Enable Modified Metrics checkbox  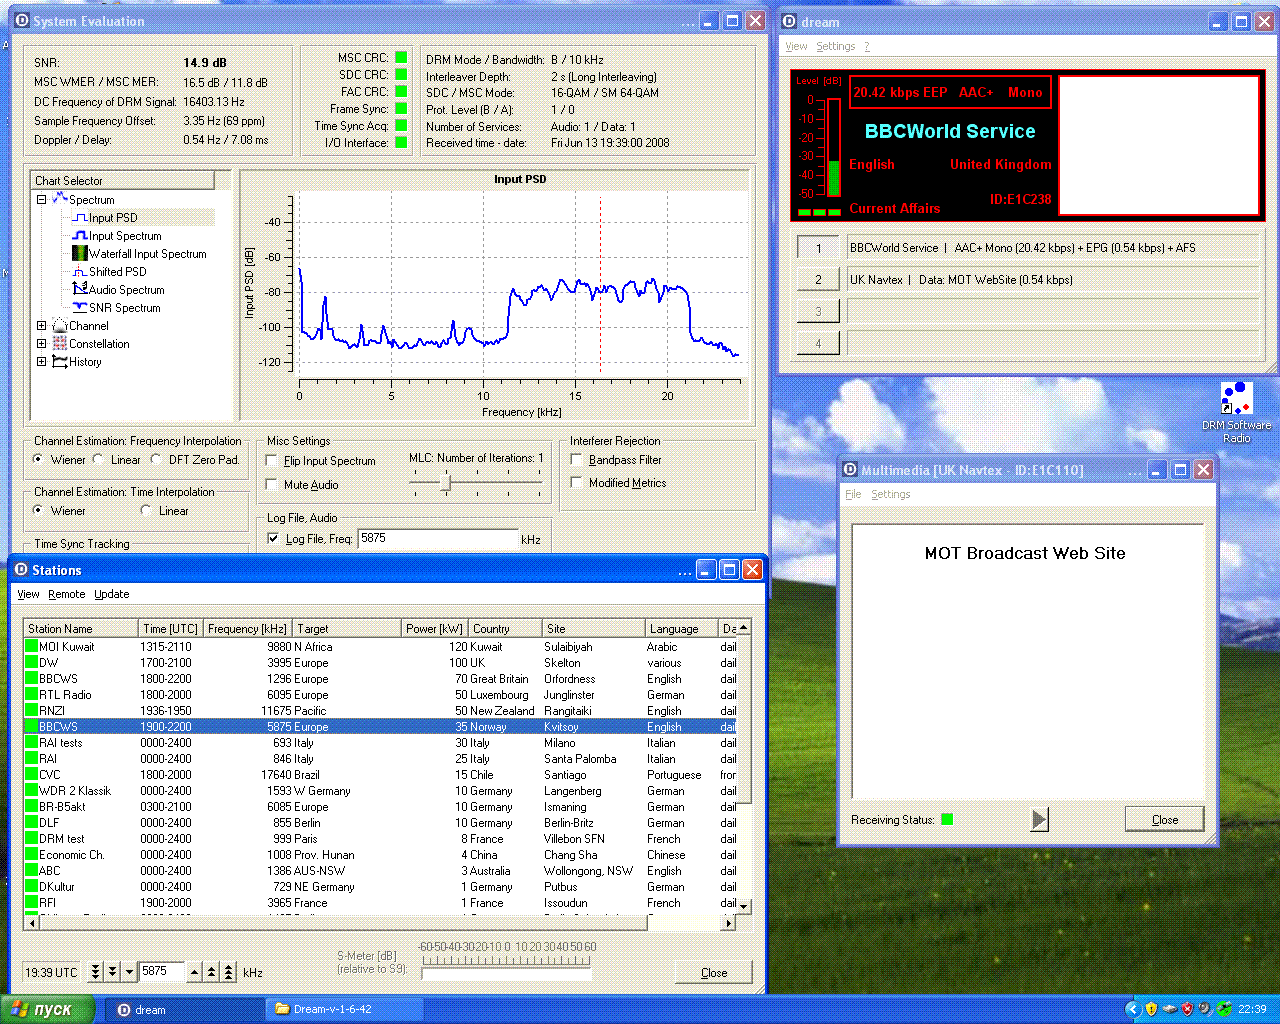click(x=576, y=483)
